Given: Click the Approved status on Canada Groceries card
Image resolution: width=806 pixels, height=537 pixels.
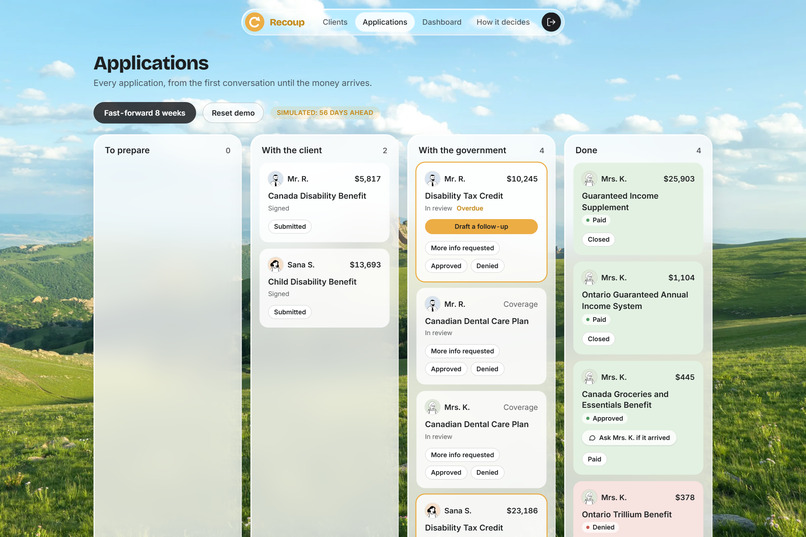Looking at the screenshot, I should tap(604, 419).
